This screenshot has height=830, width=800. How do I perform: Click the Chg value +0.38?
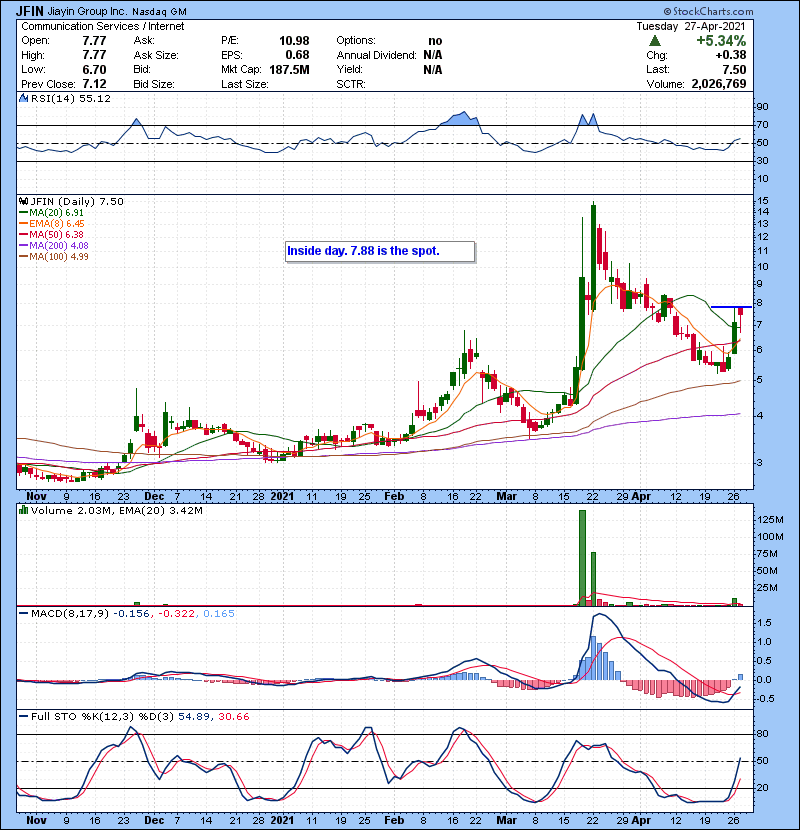pos(731,55)
